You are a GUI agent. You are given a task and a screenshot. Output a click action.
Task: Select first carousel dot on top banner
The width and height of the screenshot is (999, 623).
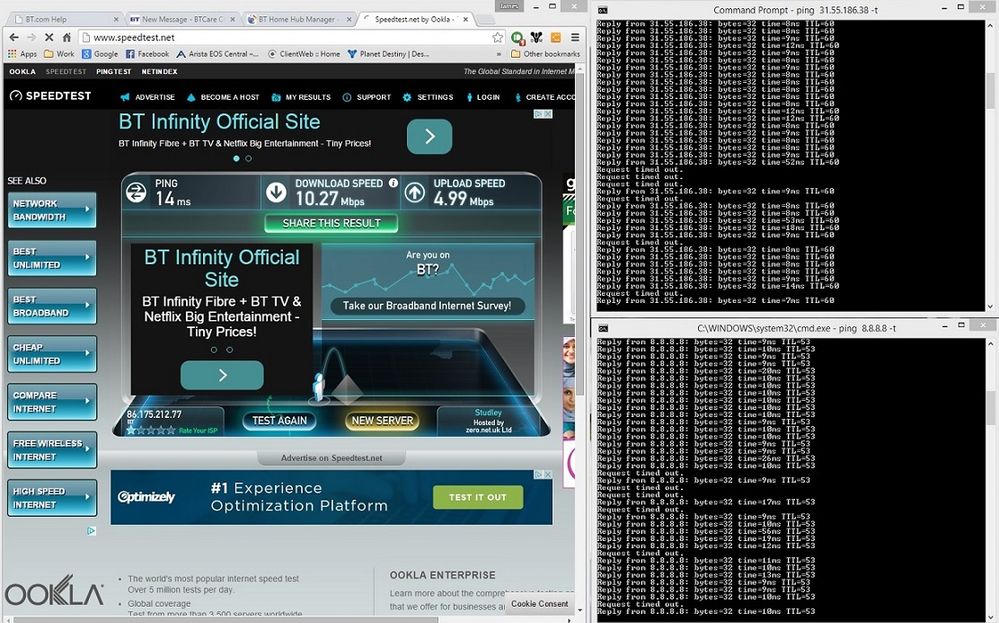coord(236,159)
